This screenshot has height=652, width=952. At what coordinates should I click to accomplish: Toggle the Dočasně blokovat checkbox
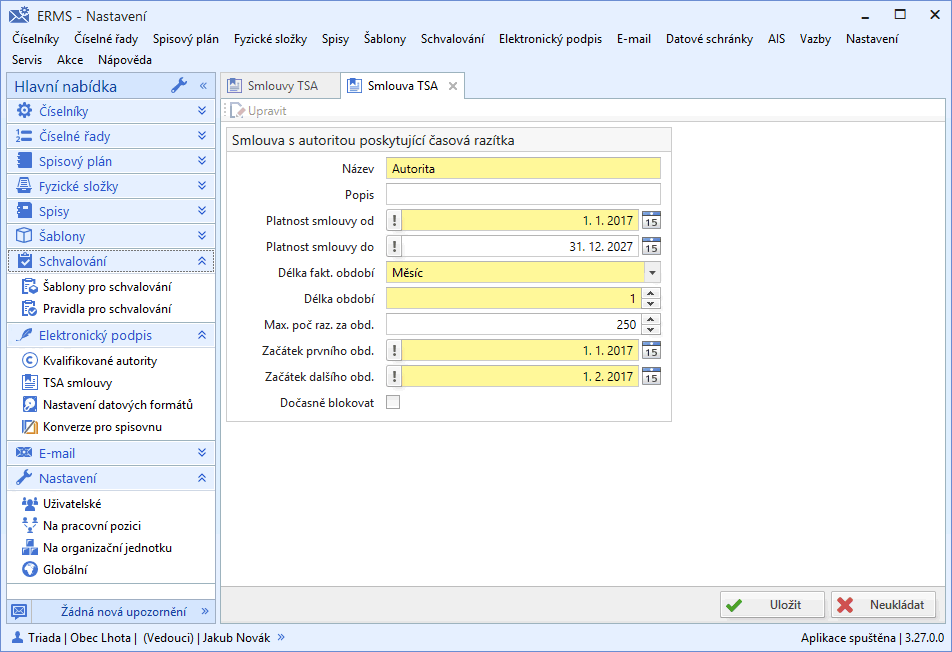coord(393,402)
